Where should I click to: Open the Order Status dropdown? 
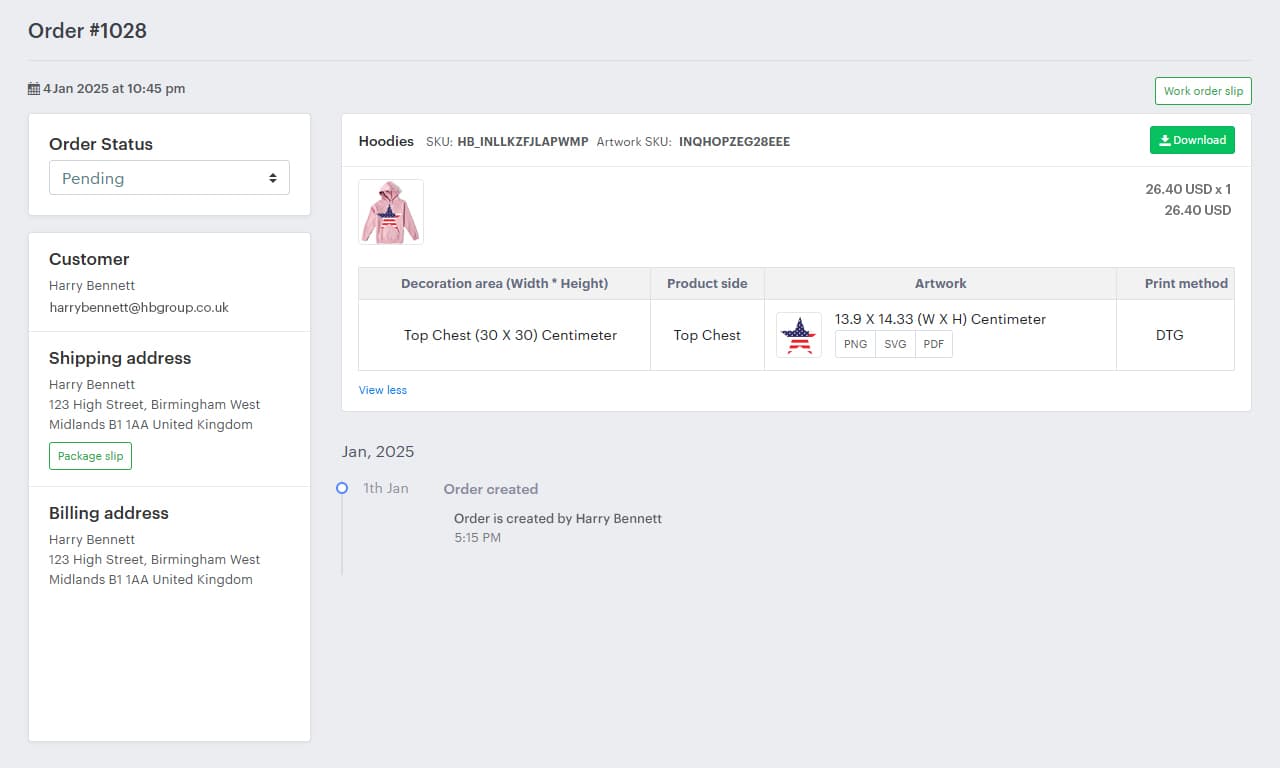pyautogui.click(x=169, y=177)
